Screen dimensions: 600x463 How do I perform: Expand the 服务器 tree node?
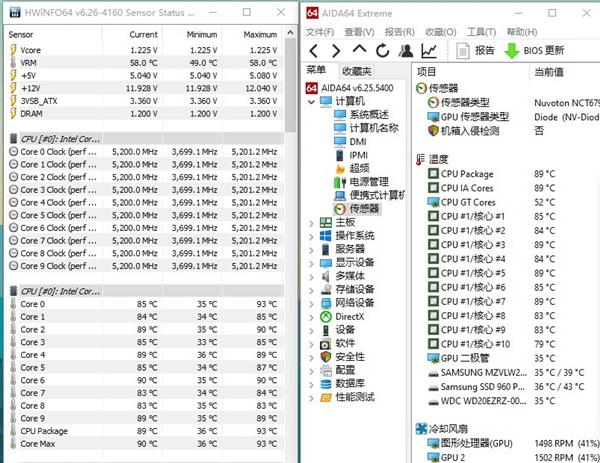[x=311, y=249]
